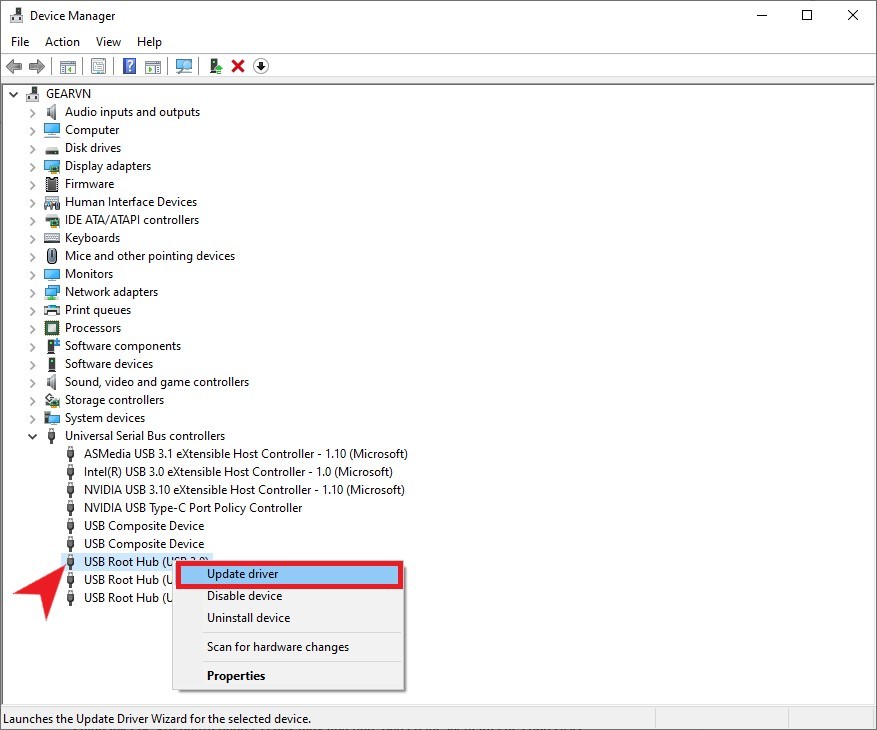
Task: Open Help via blue question mark icon
Action: pos(129,66)
